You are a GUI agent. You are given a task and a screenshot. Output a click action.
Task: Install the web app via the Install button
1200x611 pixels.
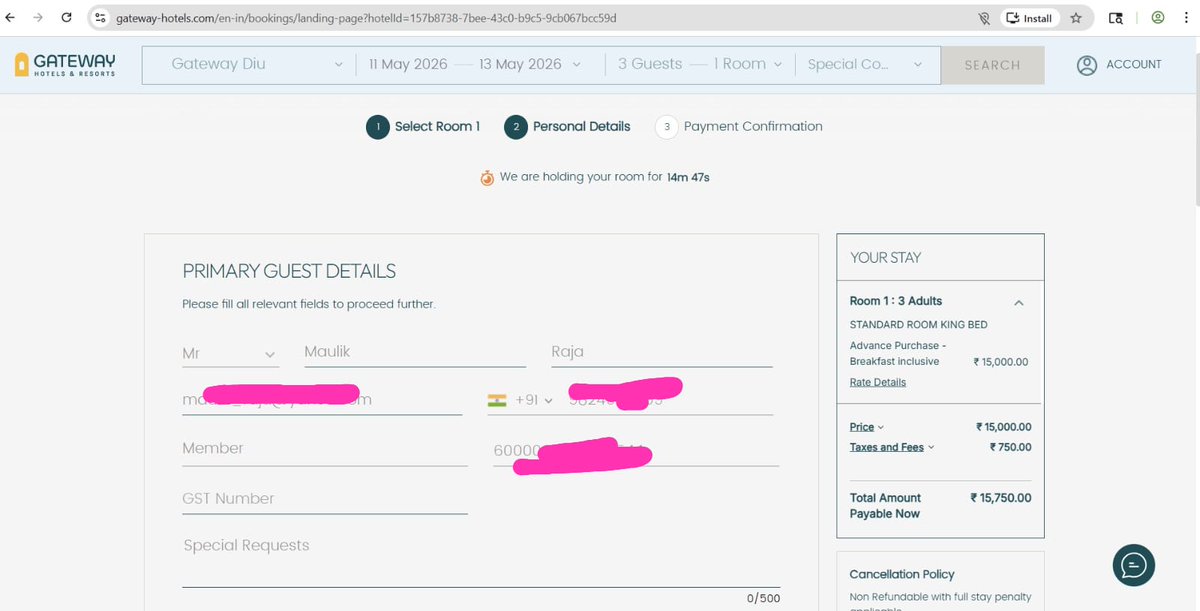click(x=1029, y=18)
